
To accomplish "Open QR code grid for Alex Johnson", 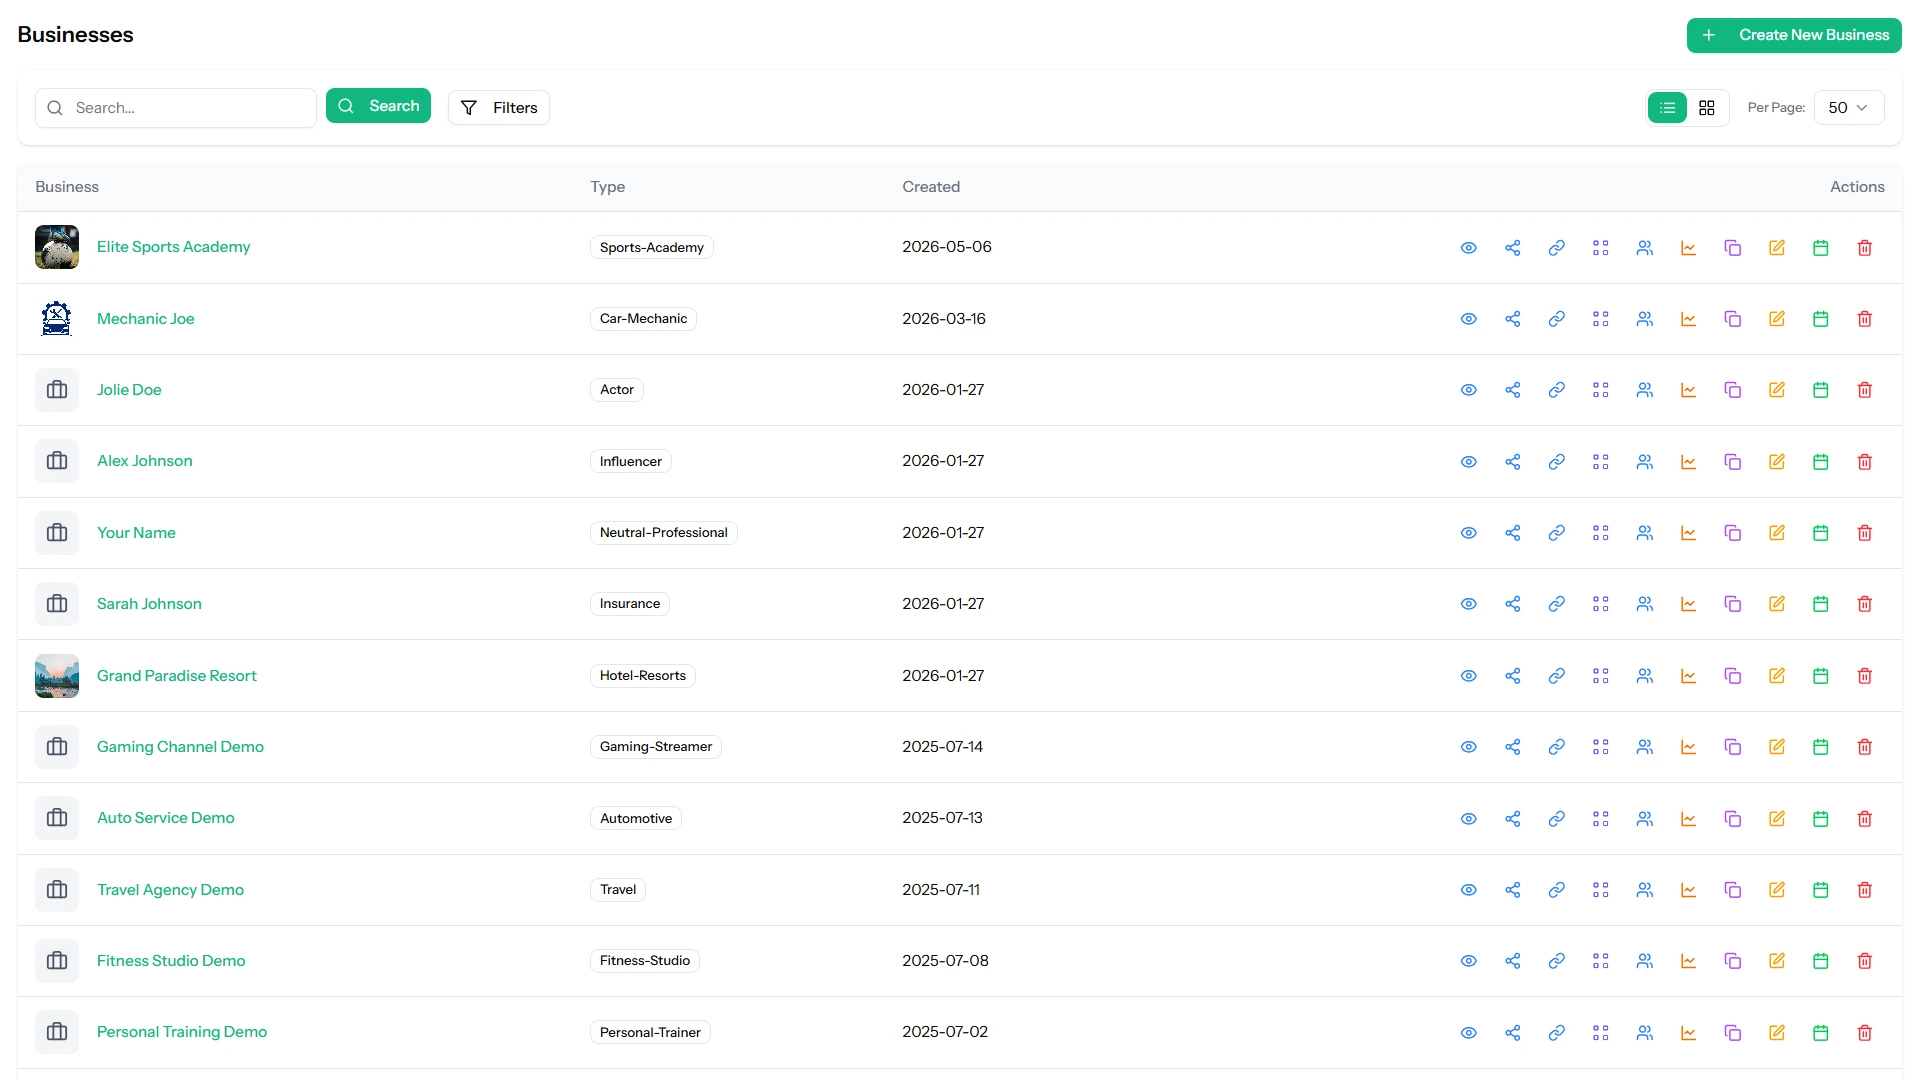I will [1600, 462].
